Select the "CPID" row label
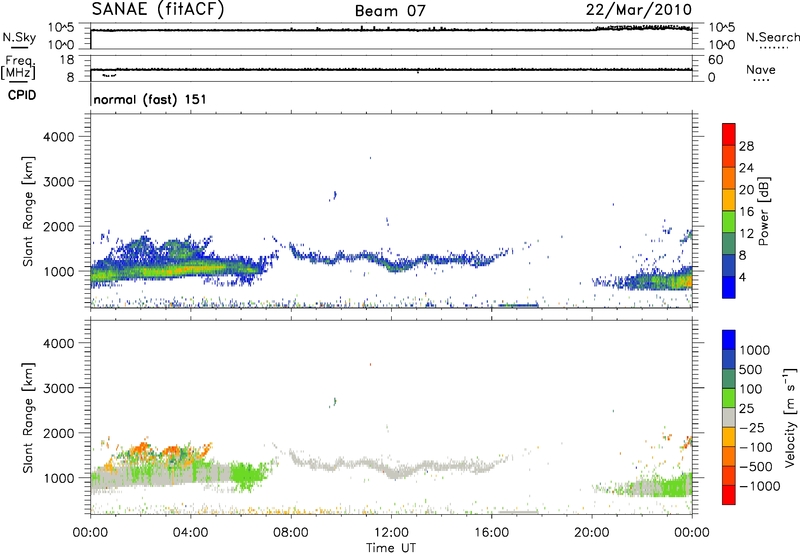 click(x=22, y=95)
